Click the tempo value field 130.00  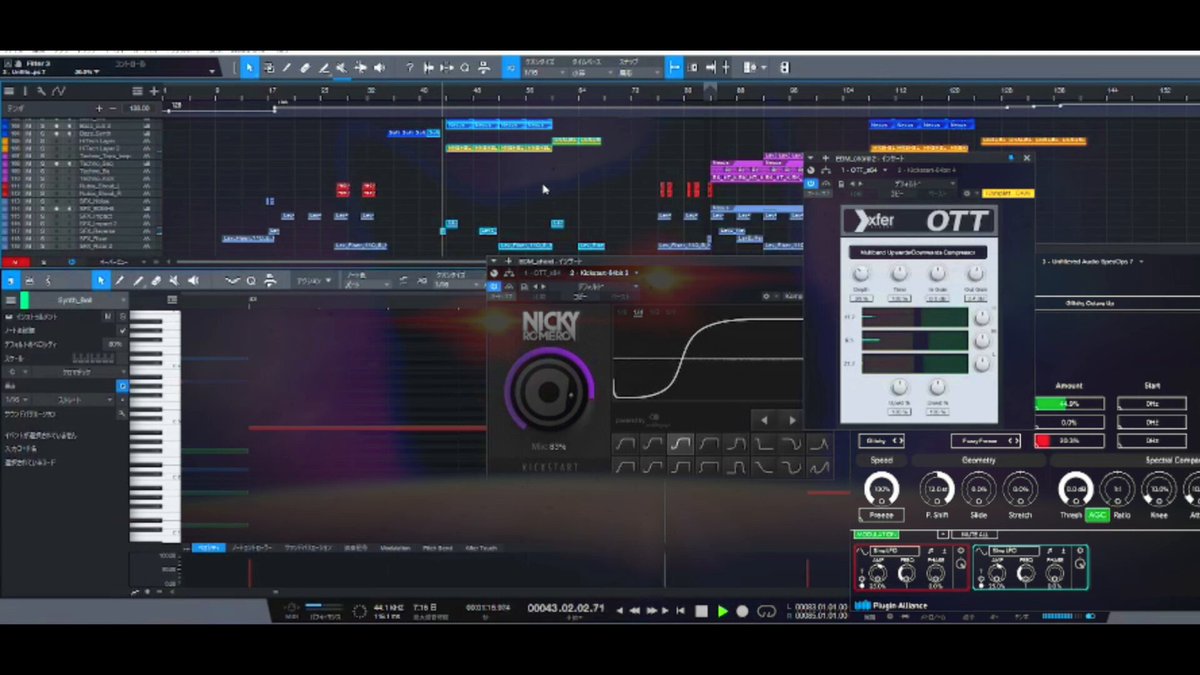139,108
